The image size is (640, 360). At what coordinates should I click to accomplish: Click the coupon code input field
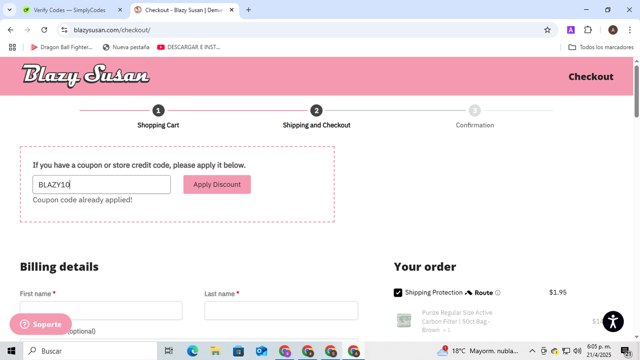[102, 184]
